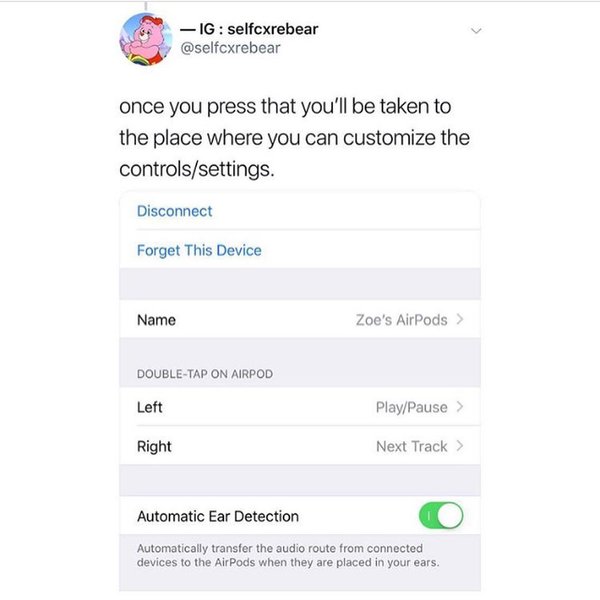Image resolution: width=600 pixels, height=600 pixels.
Task: Open the Right double-tap setting row
Action: 300,446
